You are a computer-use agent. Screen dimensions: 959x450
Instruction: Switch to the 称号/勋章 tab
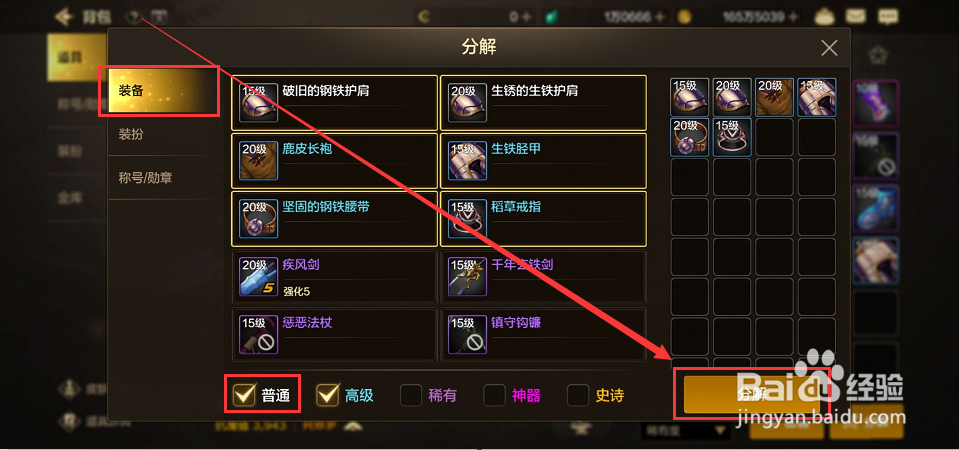coord(163,178)
